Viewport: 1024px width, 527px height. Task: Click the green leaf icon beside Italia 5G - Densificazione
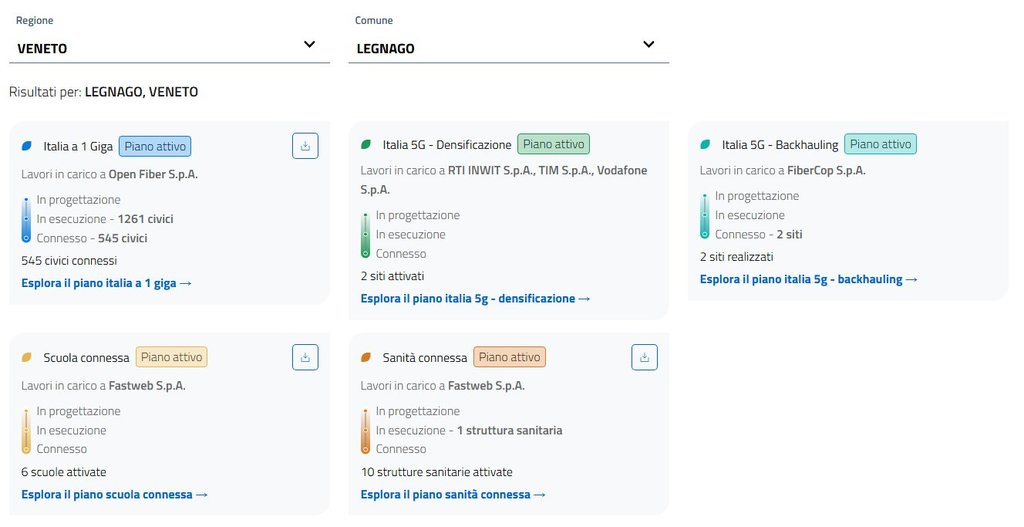coord(366,144)
